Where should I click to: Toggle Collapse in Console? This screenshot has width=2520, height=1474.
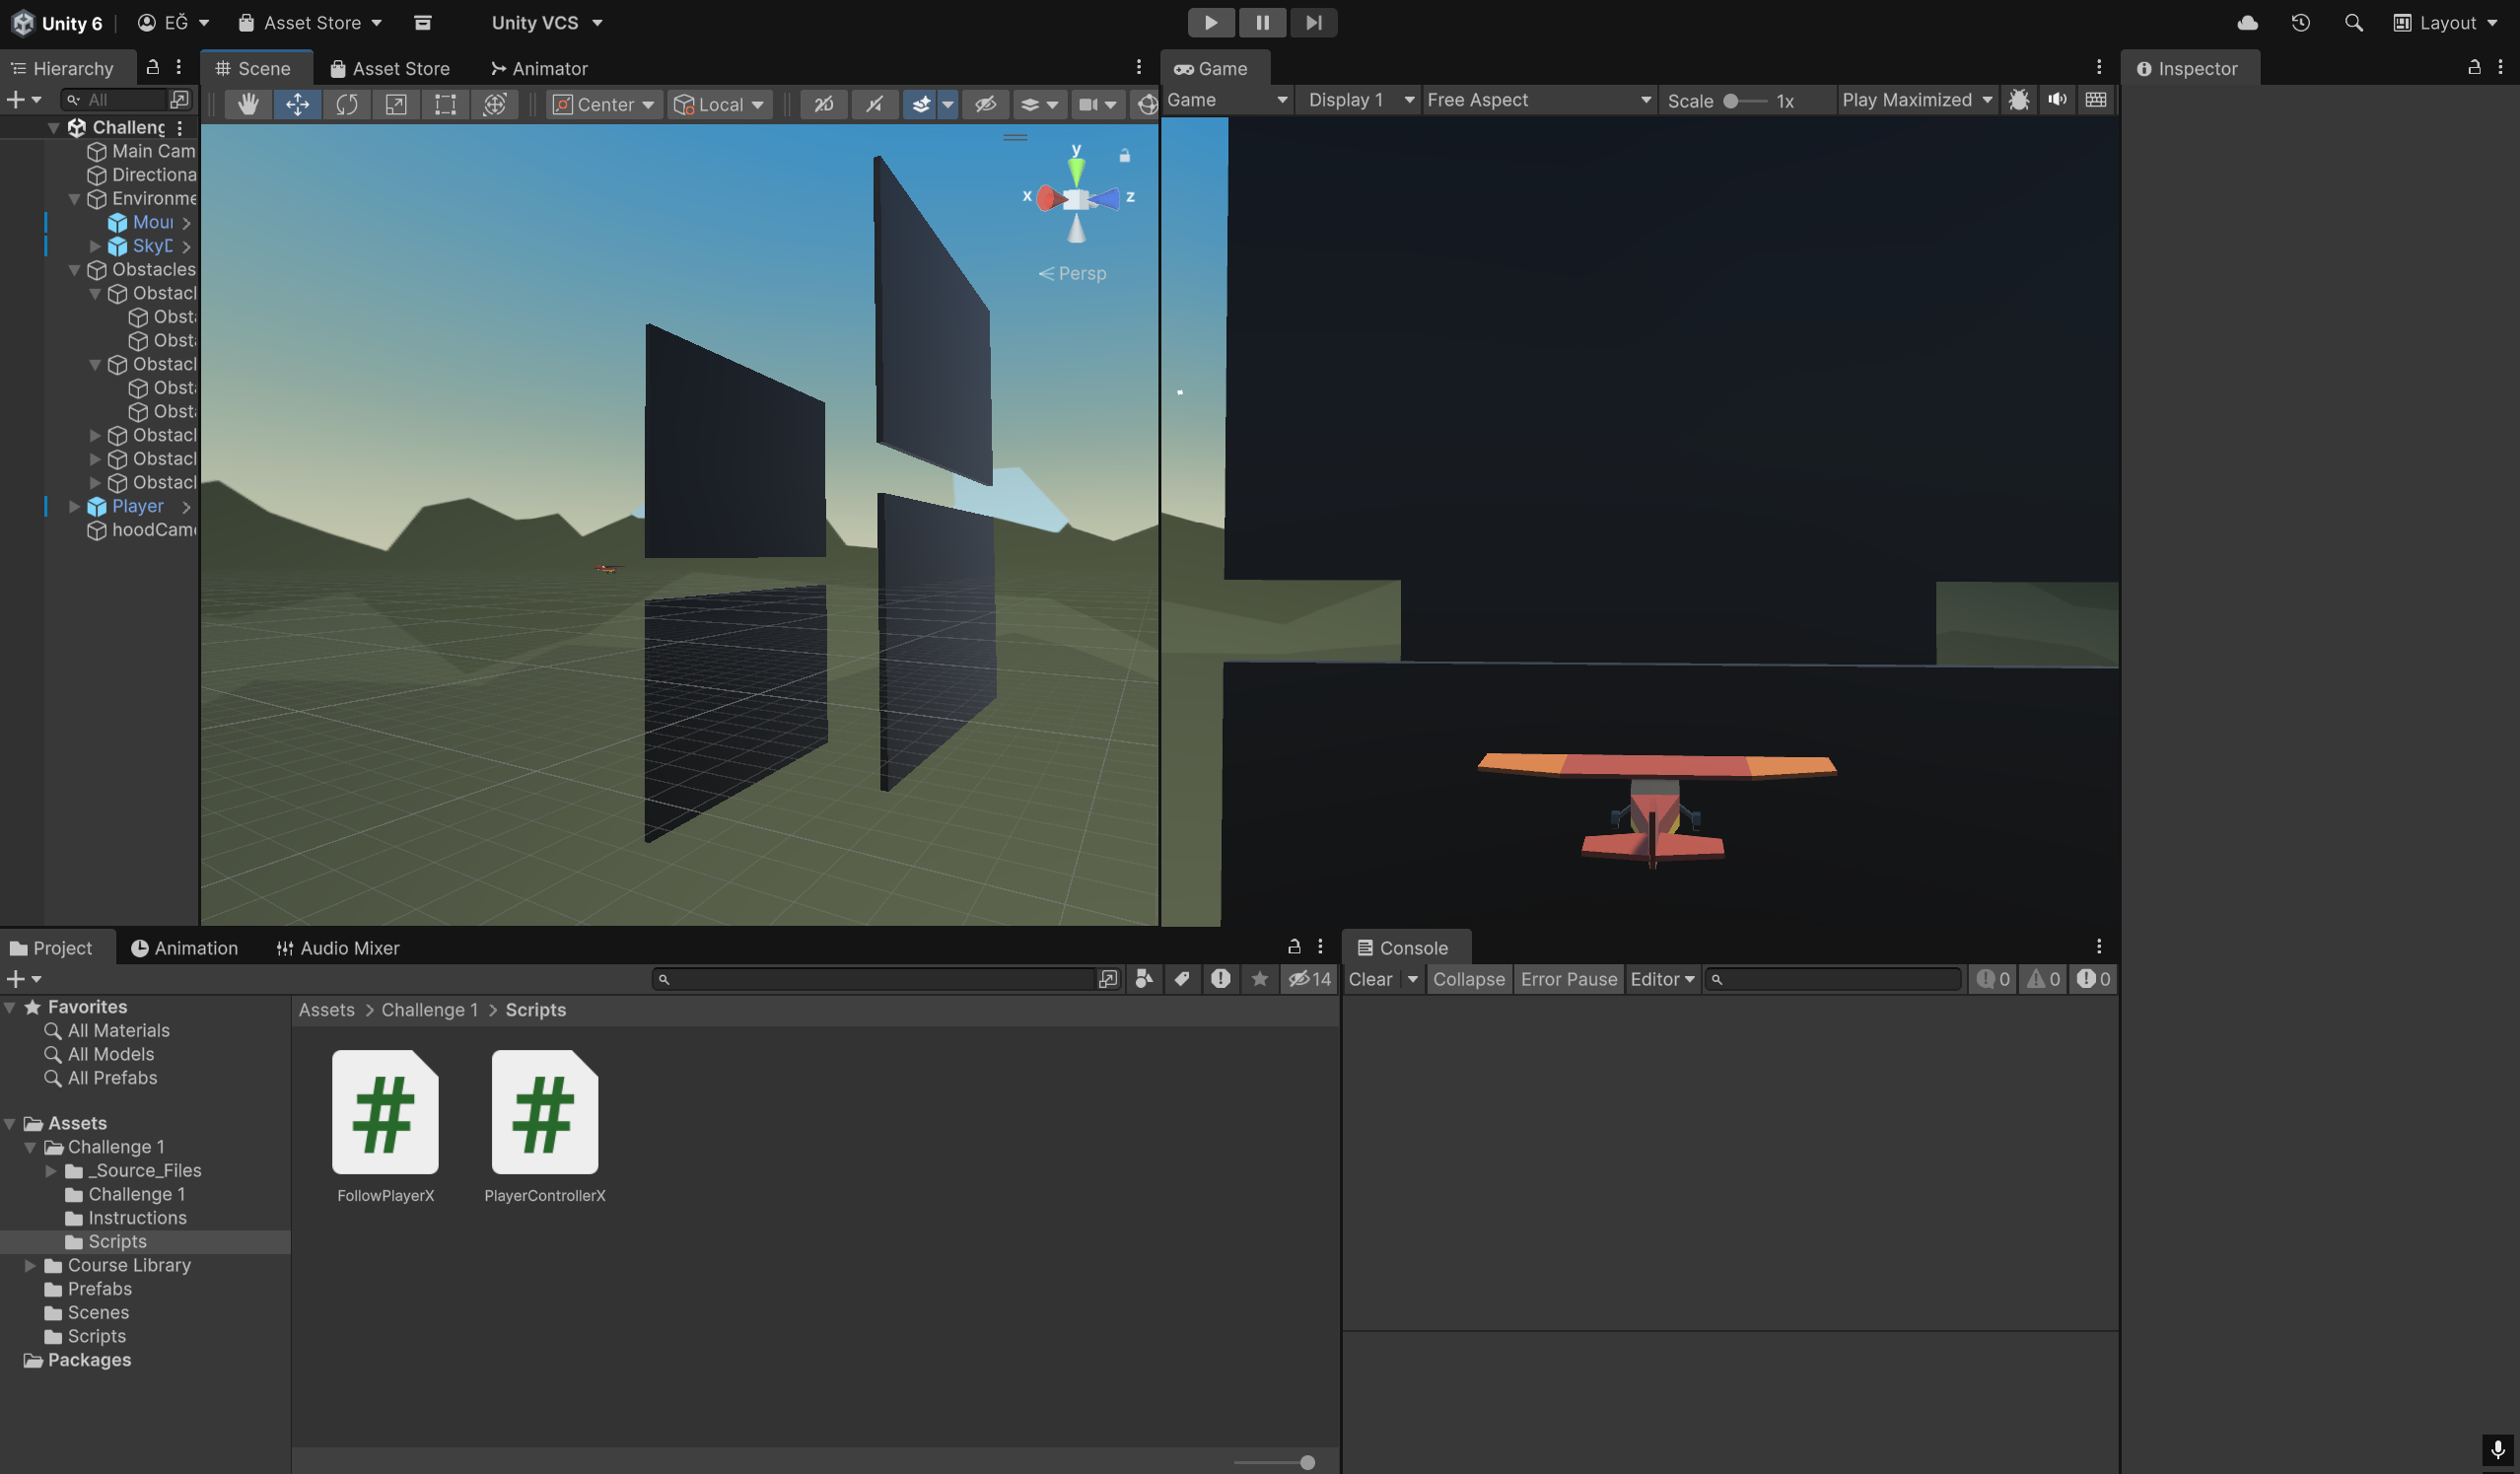[1468, 979]
